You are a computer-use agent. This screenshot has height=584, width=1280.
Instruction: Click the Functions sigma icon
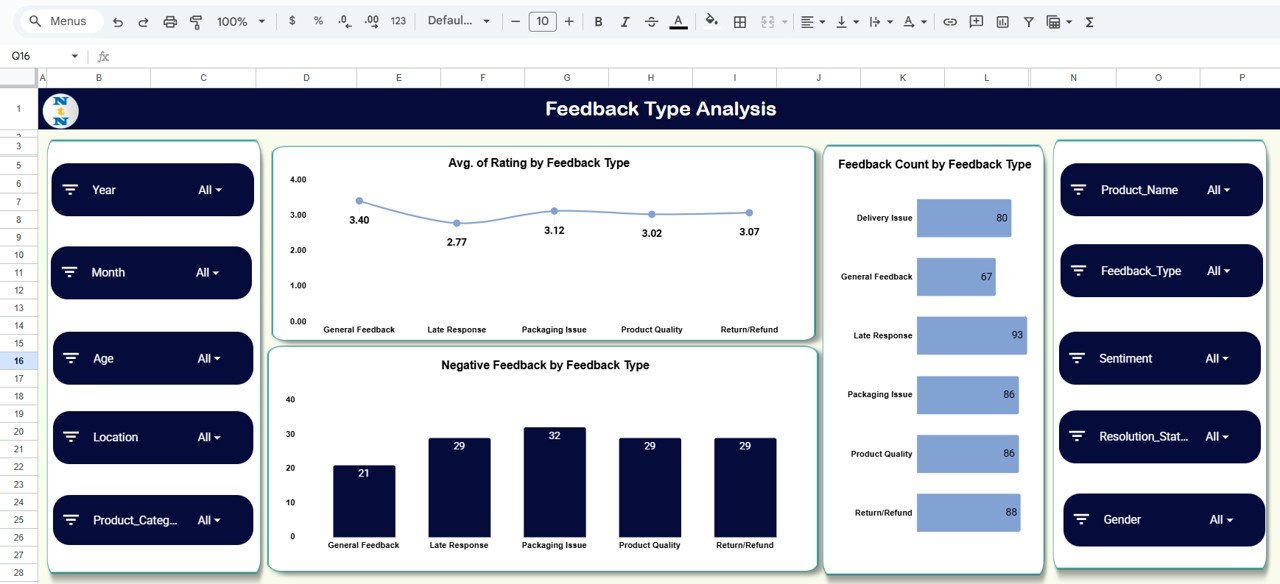(x=1087, y=21)
